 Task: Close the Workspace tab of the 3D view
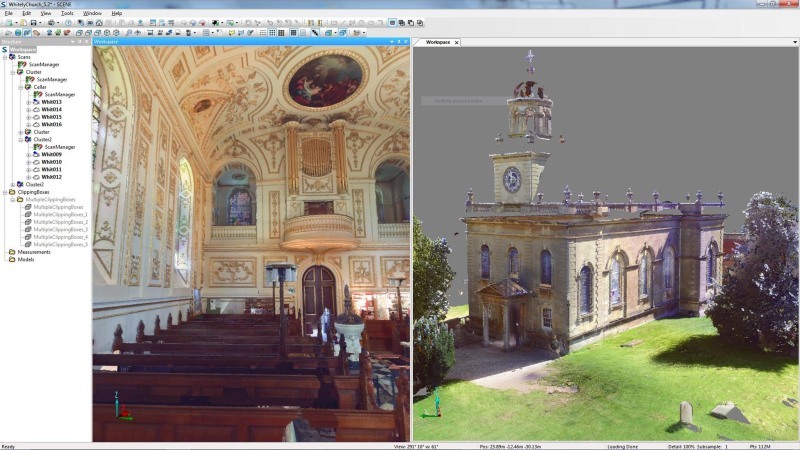(457, 42)
